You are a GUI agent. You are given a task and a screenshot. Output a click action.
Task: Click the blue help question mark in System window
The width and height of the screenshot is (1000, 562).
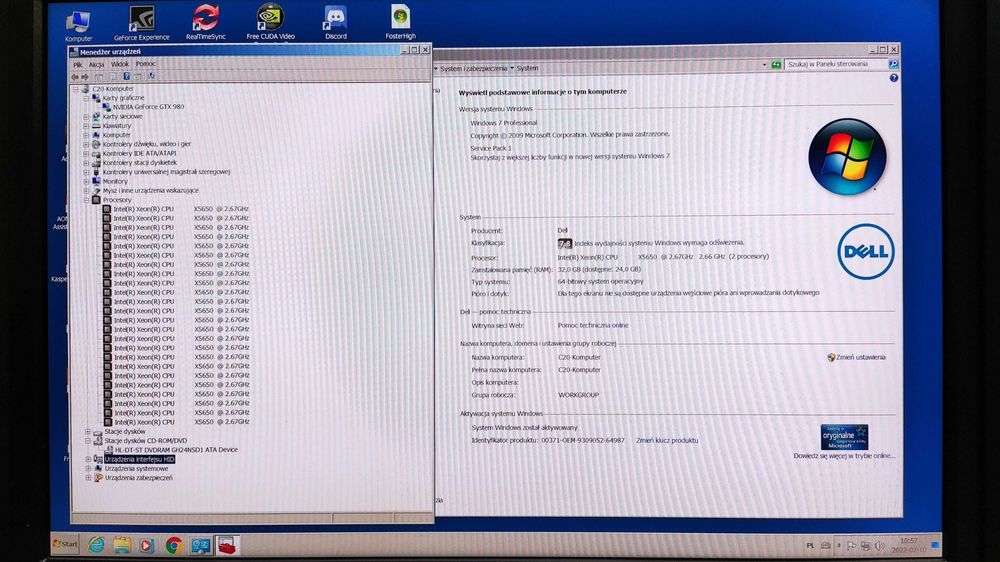coord(893,78)
